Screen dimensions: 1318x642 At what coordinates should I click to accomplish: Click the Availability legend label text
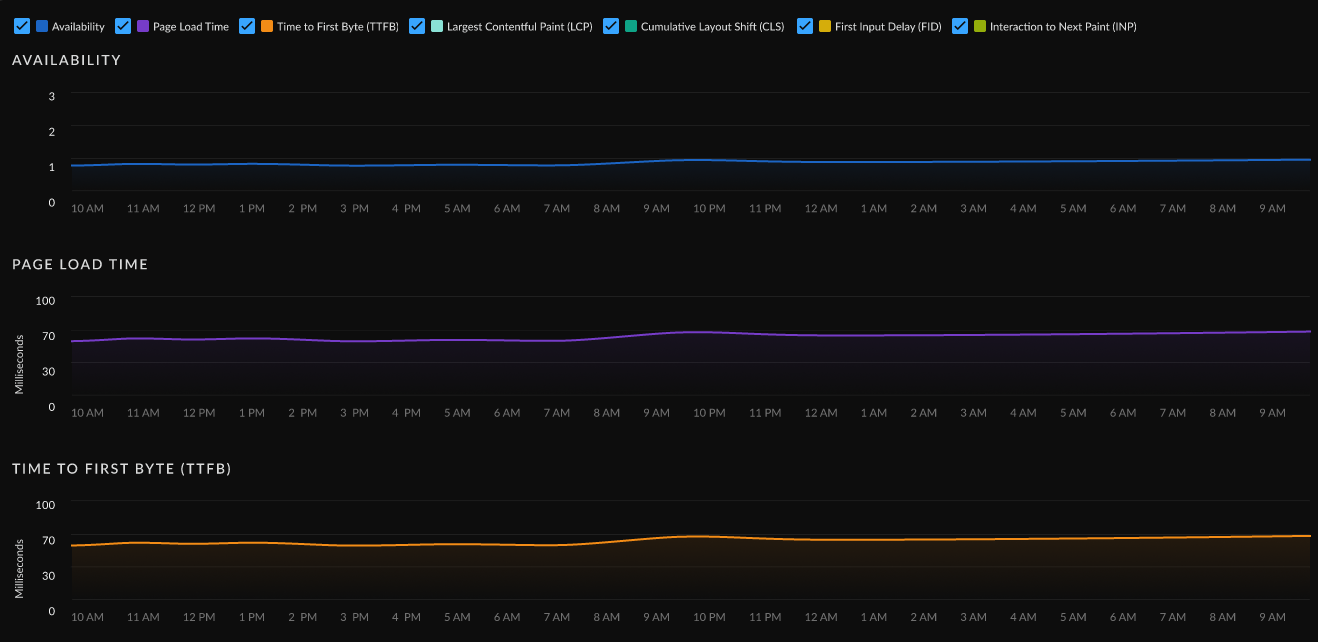pos(78,27)
